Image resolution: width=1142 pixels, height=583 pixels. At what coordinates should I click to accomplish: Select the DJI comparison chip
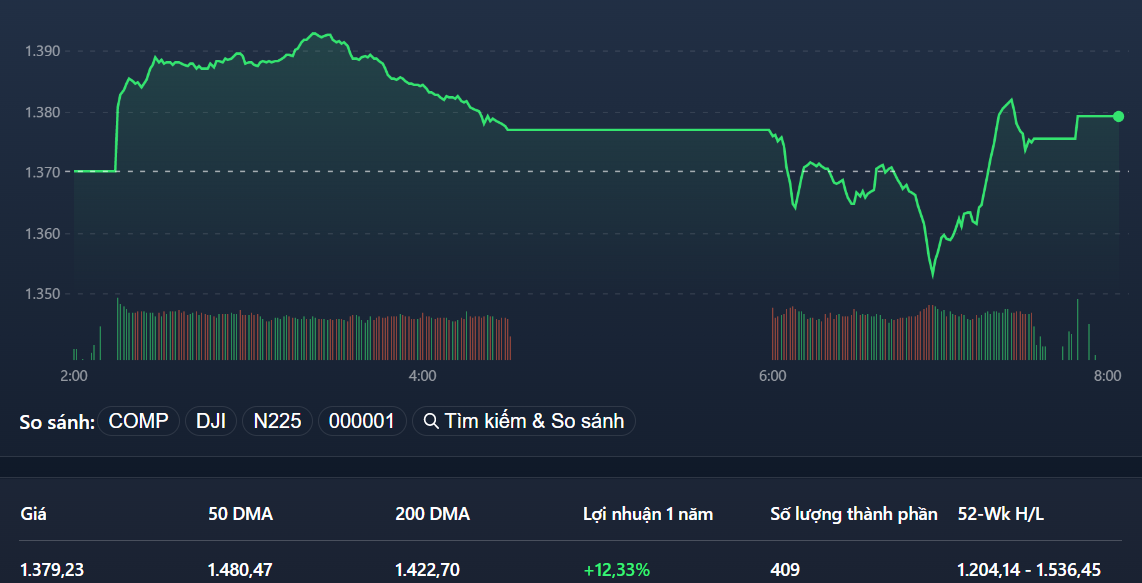coord(210,421)
